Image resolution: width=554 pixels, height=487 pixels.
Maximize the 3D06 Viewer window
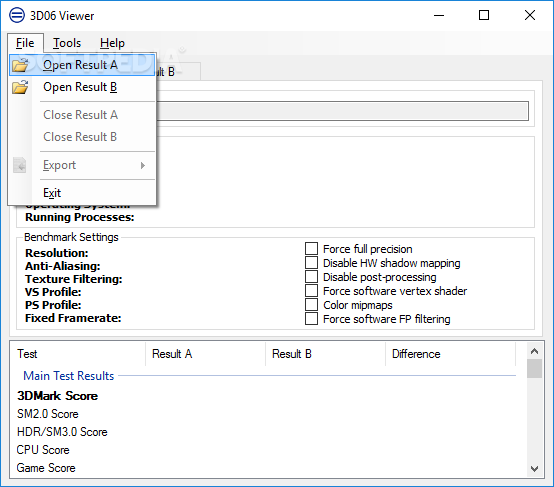tap(484, 15)
